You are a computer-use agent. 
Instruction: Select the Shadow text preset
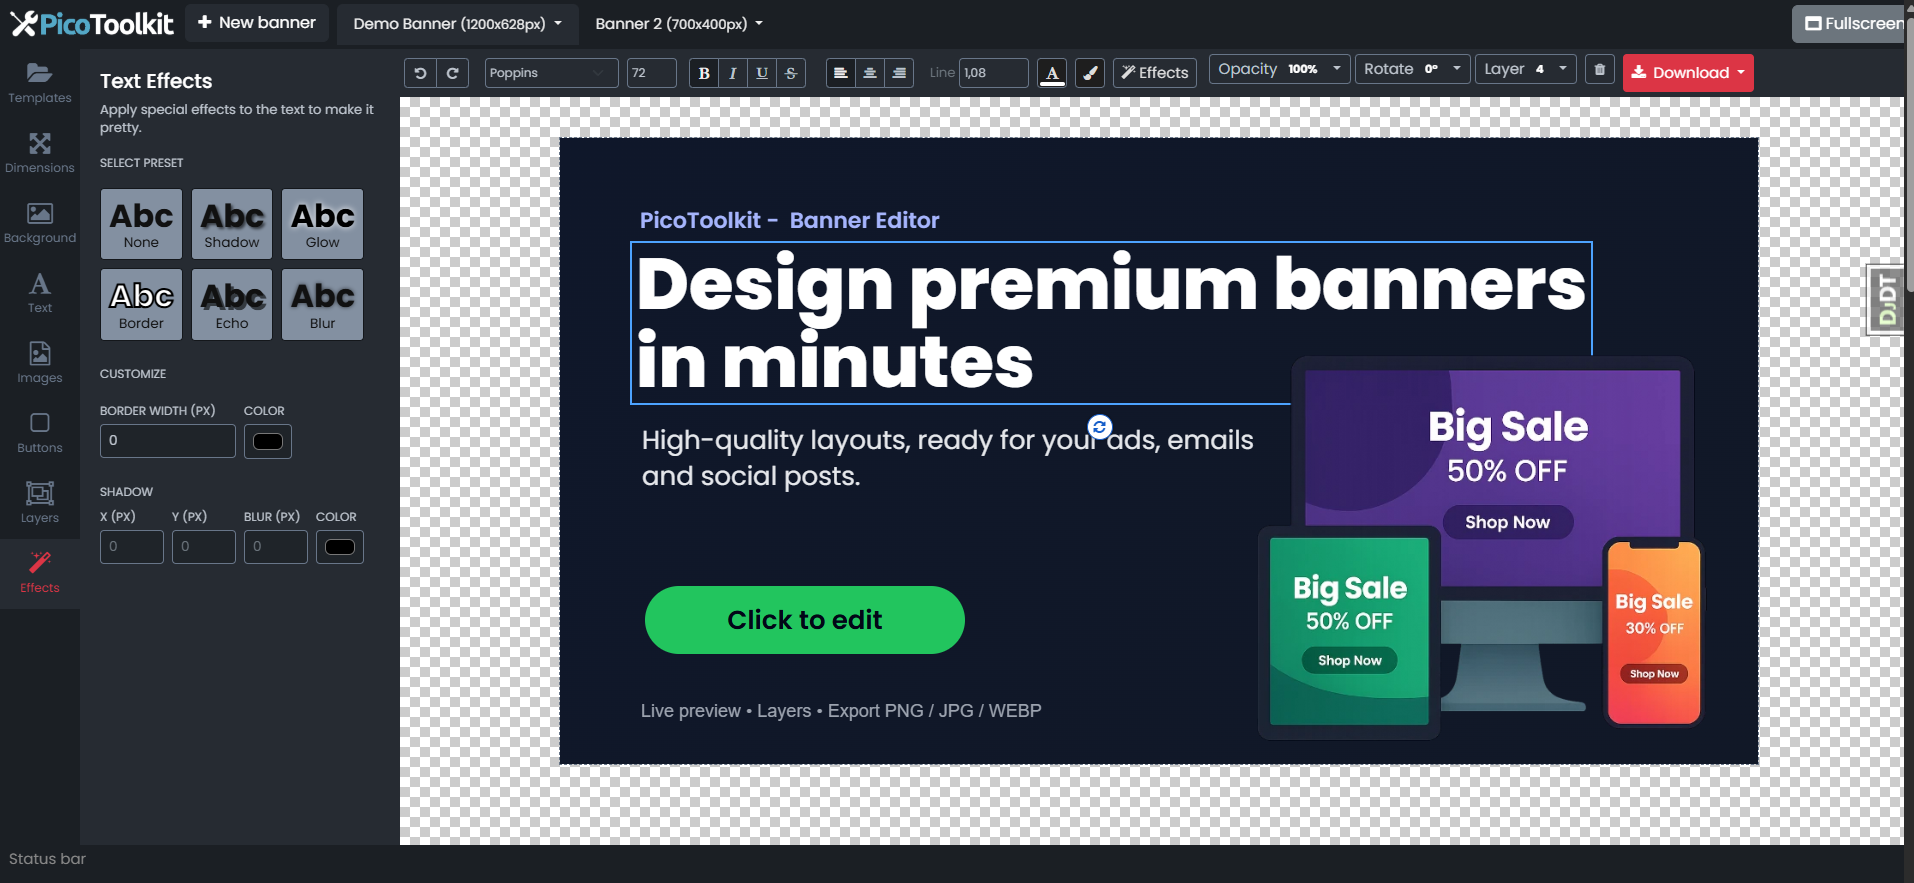pyautogui.click(x=232, y=224)
